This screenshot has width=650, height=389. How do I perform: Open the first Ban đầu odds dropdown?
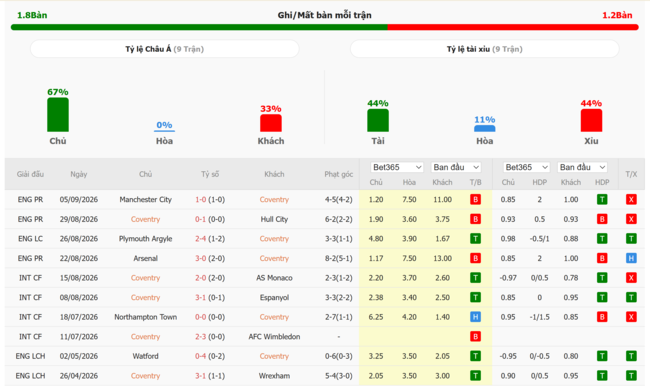point(456,167)
